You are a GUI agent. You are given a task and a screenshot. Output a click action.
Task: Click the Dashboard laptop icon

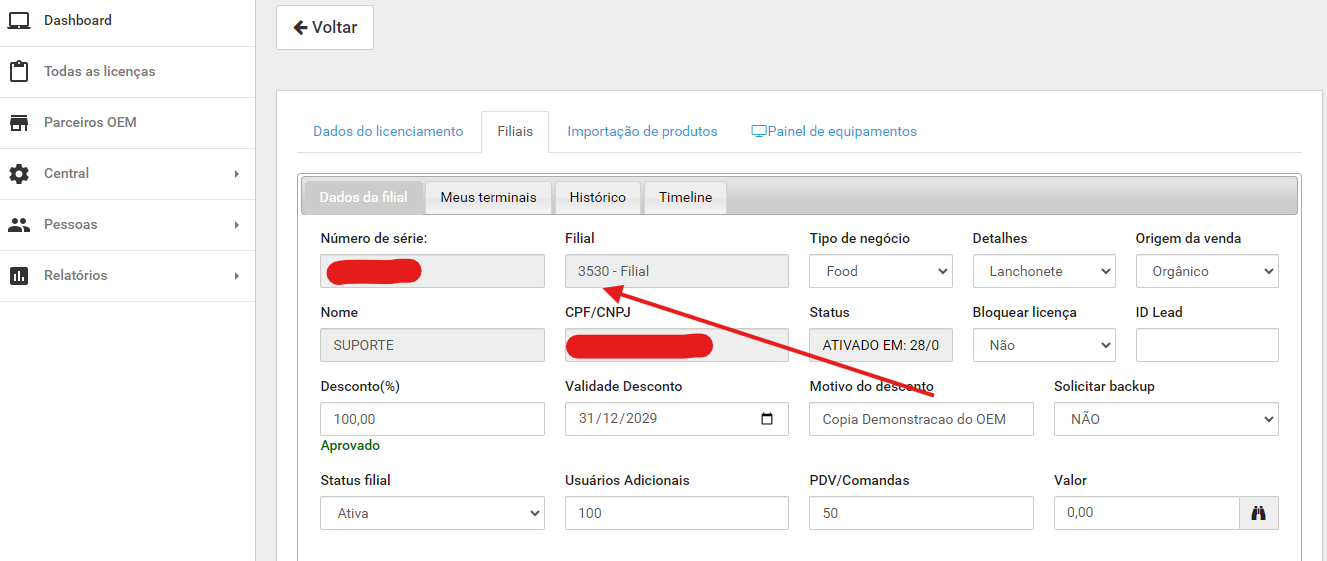19,20
